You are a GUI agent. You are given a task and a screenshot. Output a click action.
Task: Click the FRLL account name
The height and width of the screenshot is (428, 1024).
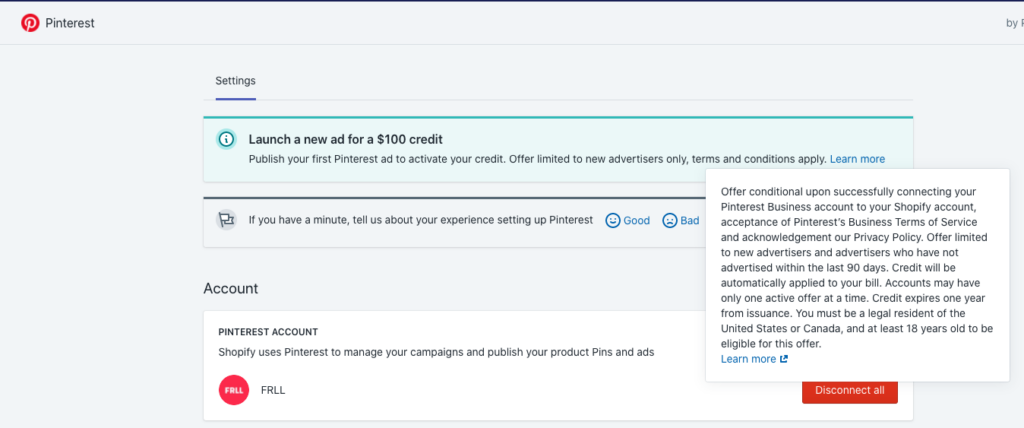click(x=273, y=390)
